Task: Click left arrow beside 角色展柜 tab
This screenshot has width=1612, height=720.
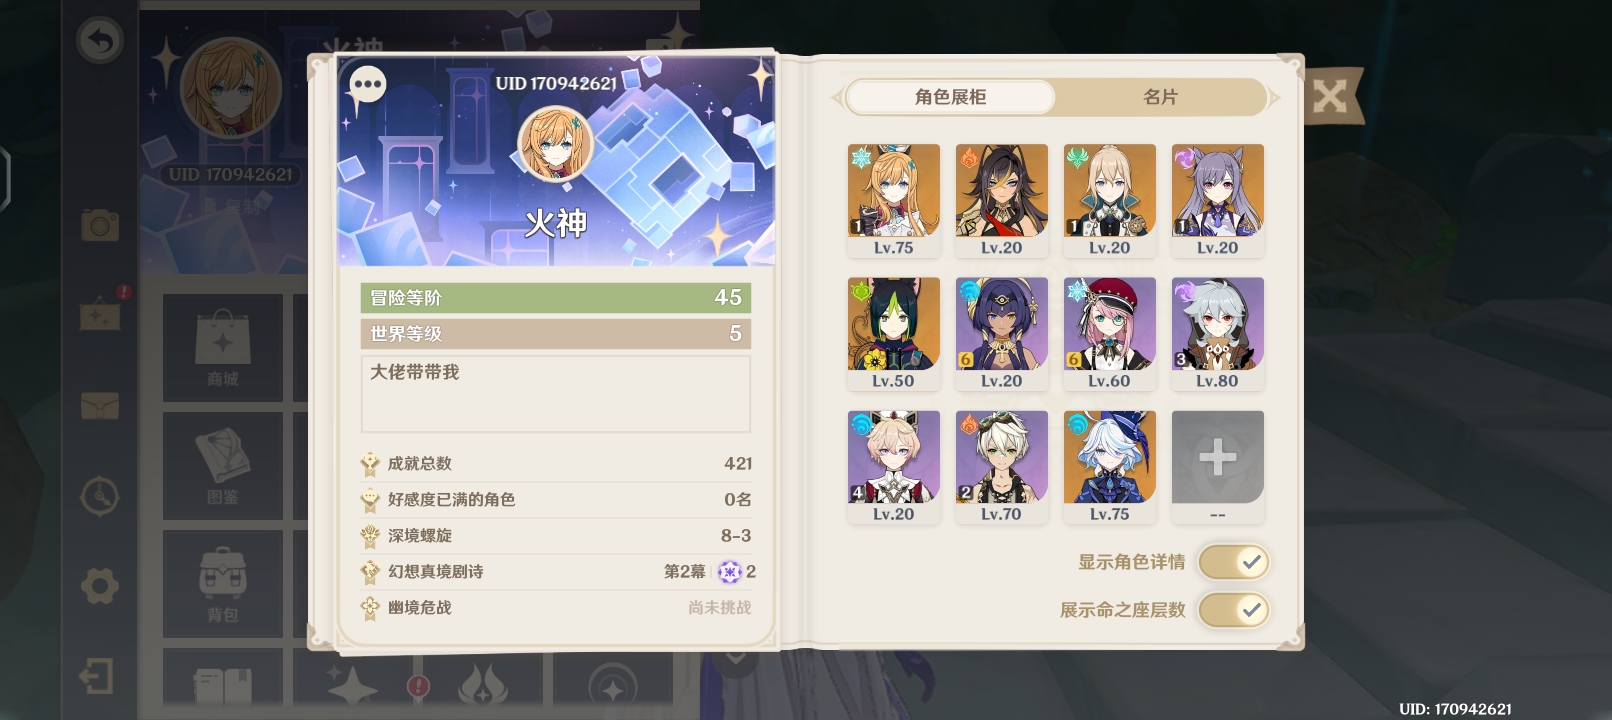Action: coord(837,98)
